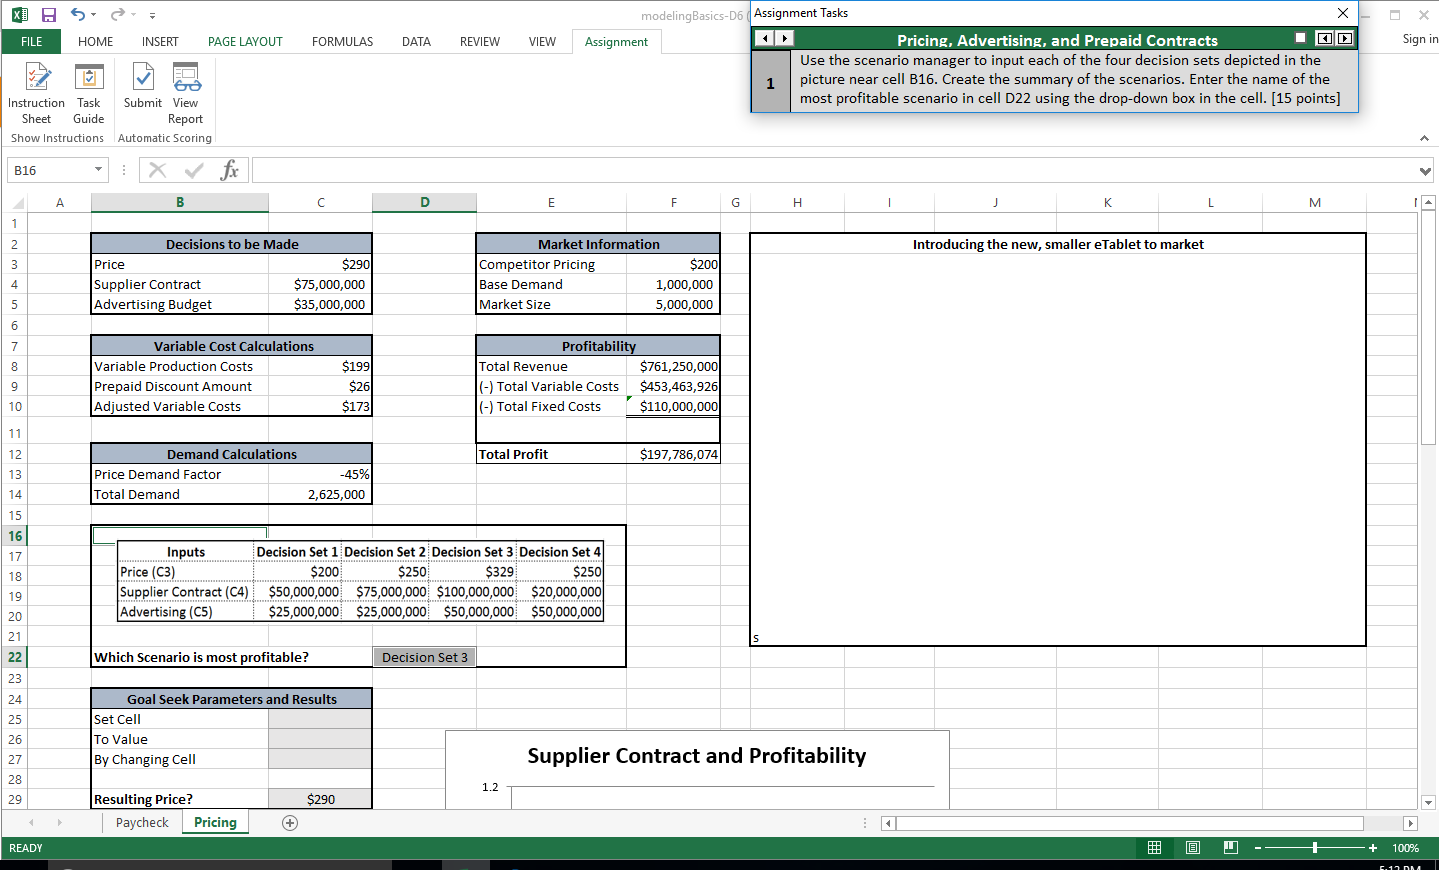Click the Redo arrow
This screenshot has height=870, width=1439.
(117, 15)
